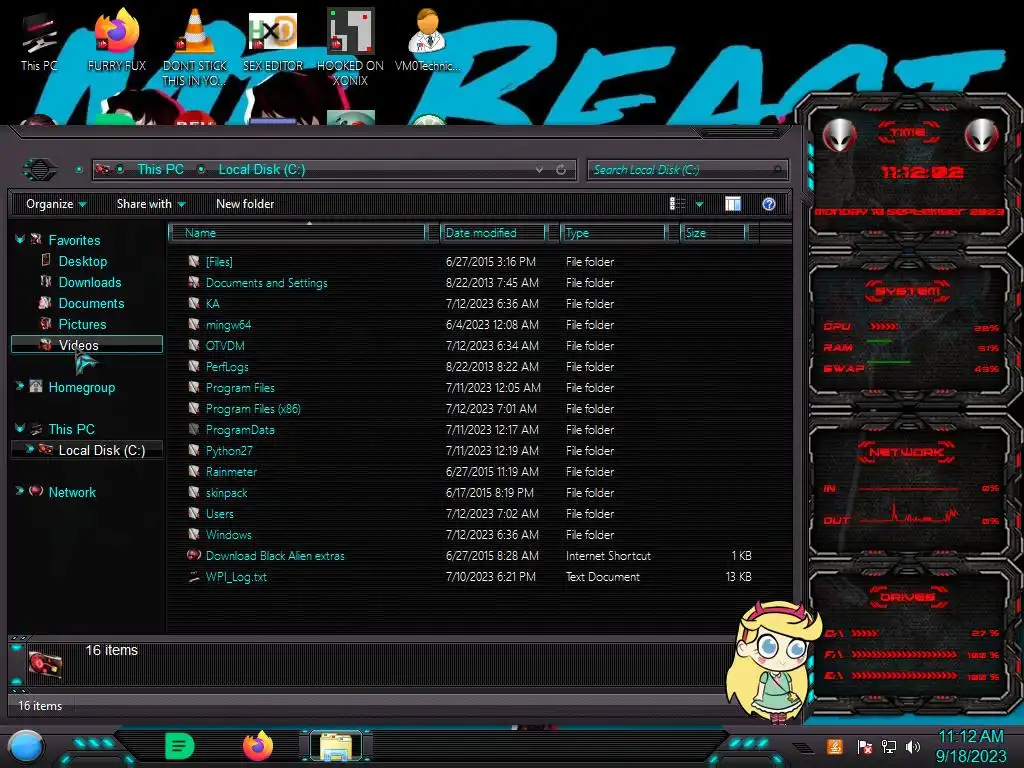Select Videos in the navigation pane
Viewport: 1024px width, 768px height.
coord(87,344)
